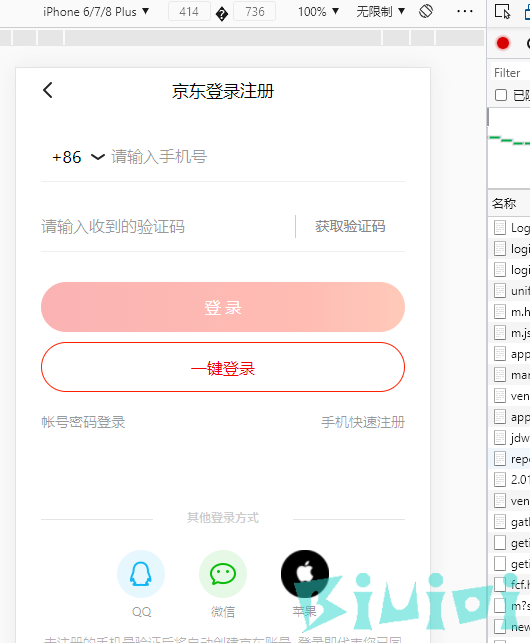Activate the inspect element picker icon

[x=503, y=11]
